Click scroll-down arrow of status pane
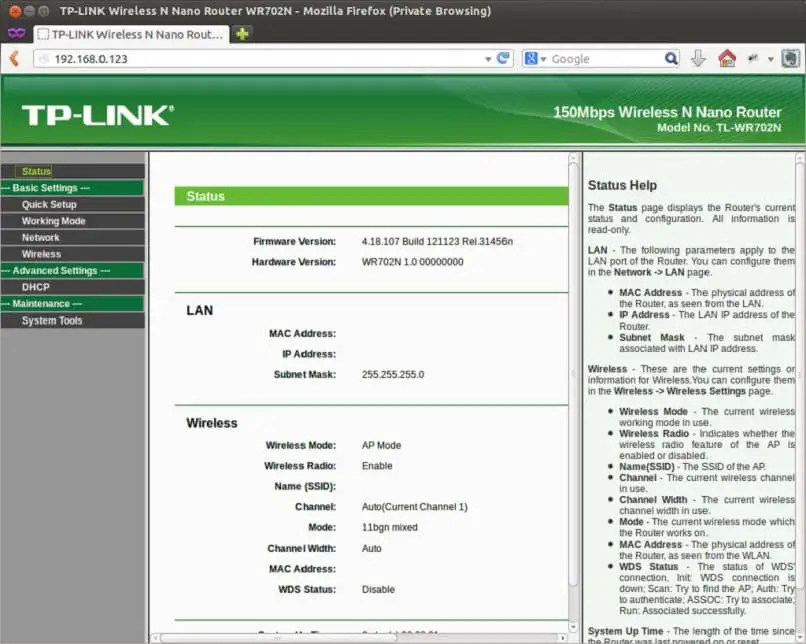This screenshot has height=644, width=806. point(574,627)
